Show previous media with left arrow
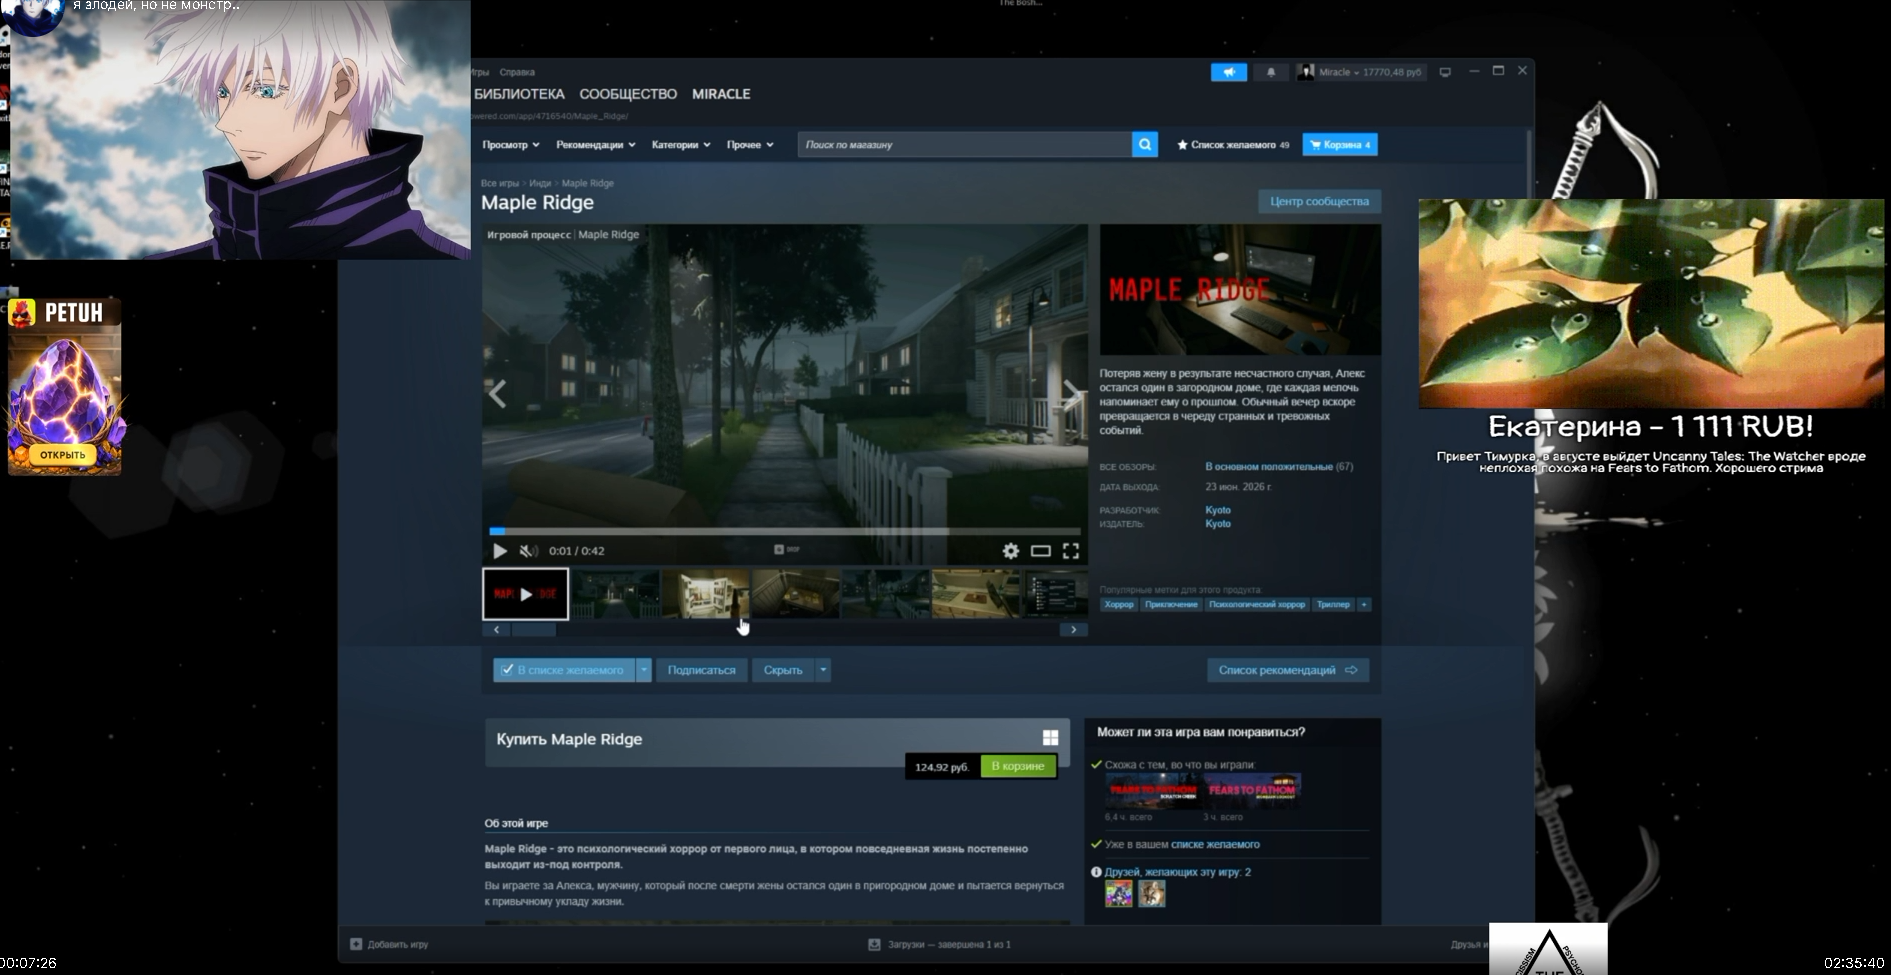The height and width of the screenshot is (975, 1891). (498, 394)
